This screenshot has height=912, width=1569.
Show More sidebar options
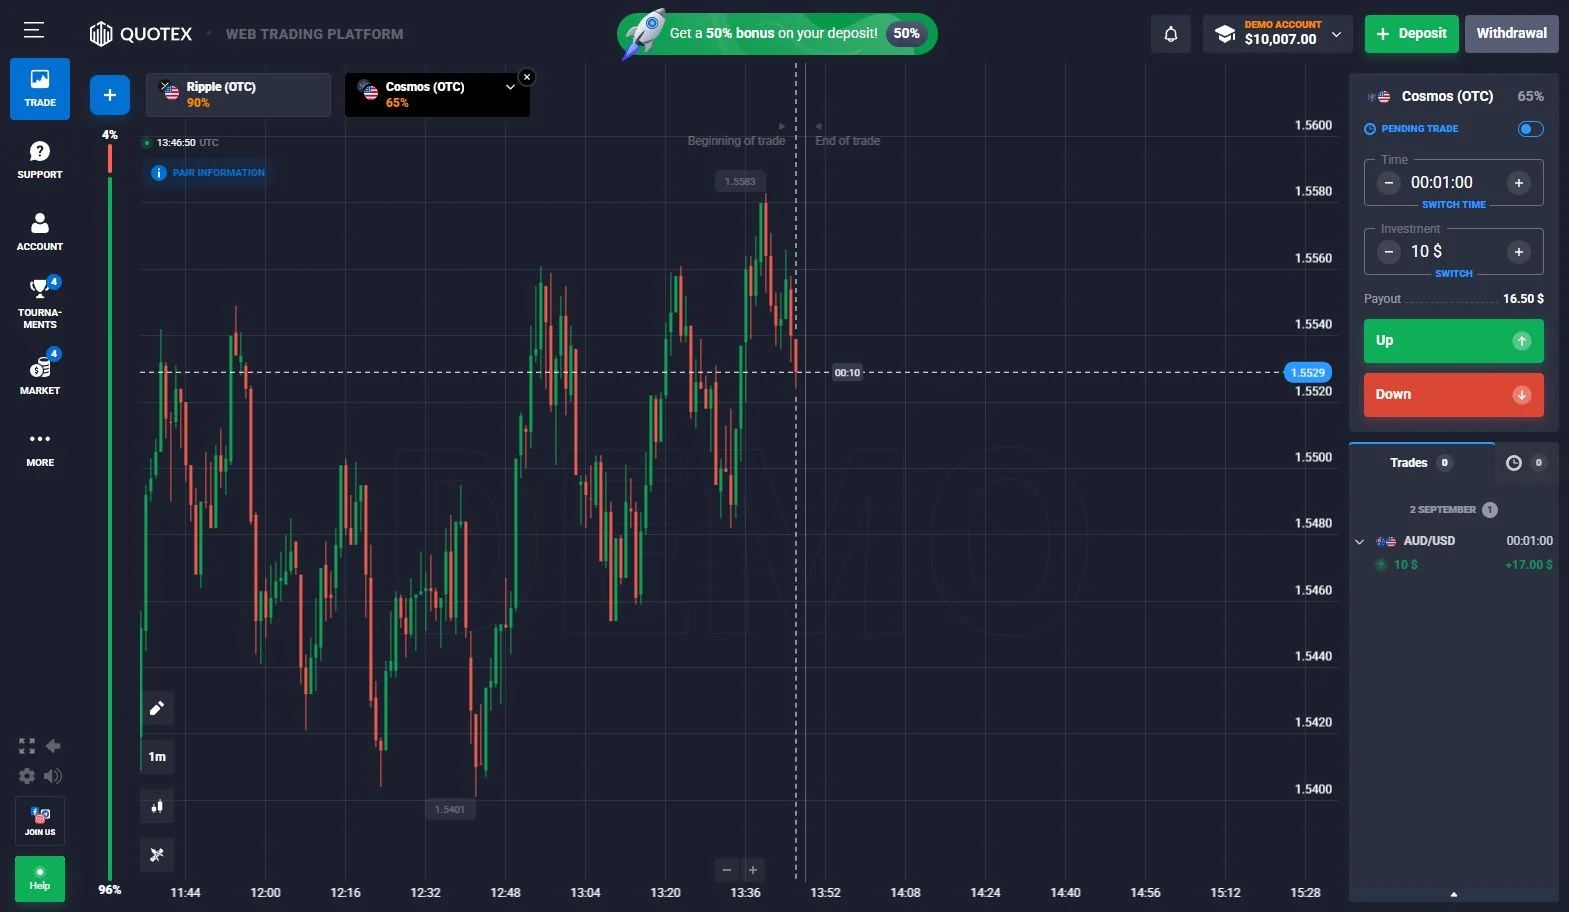[x=40, y=448]
